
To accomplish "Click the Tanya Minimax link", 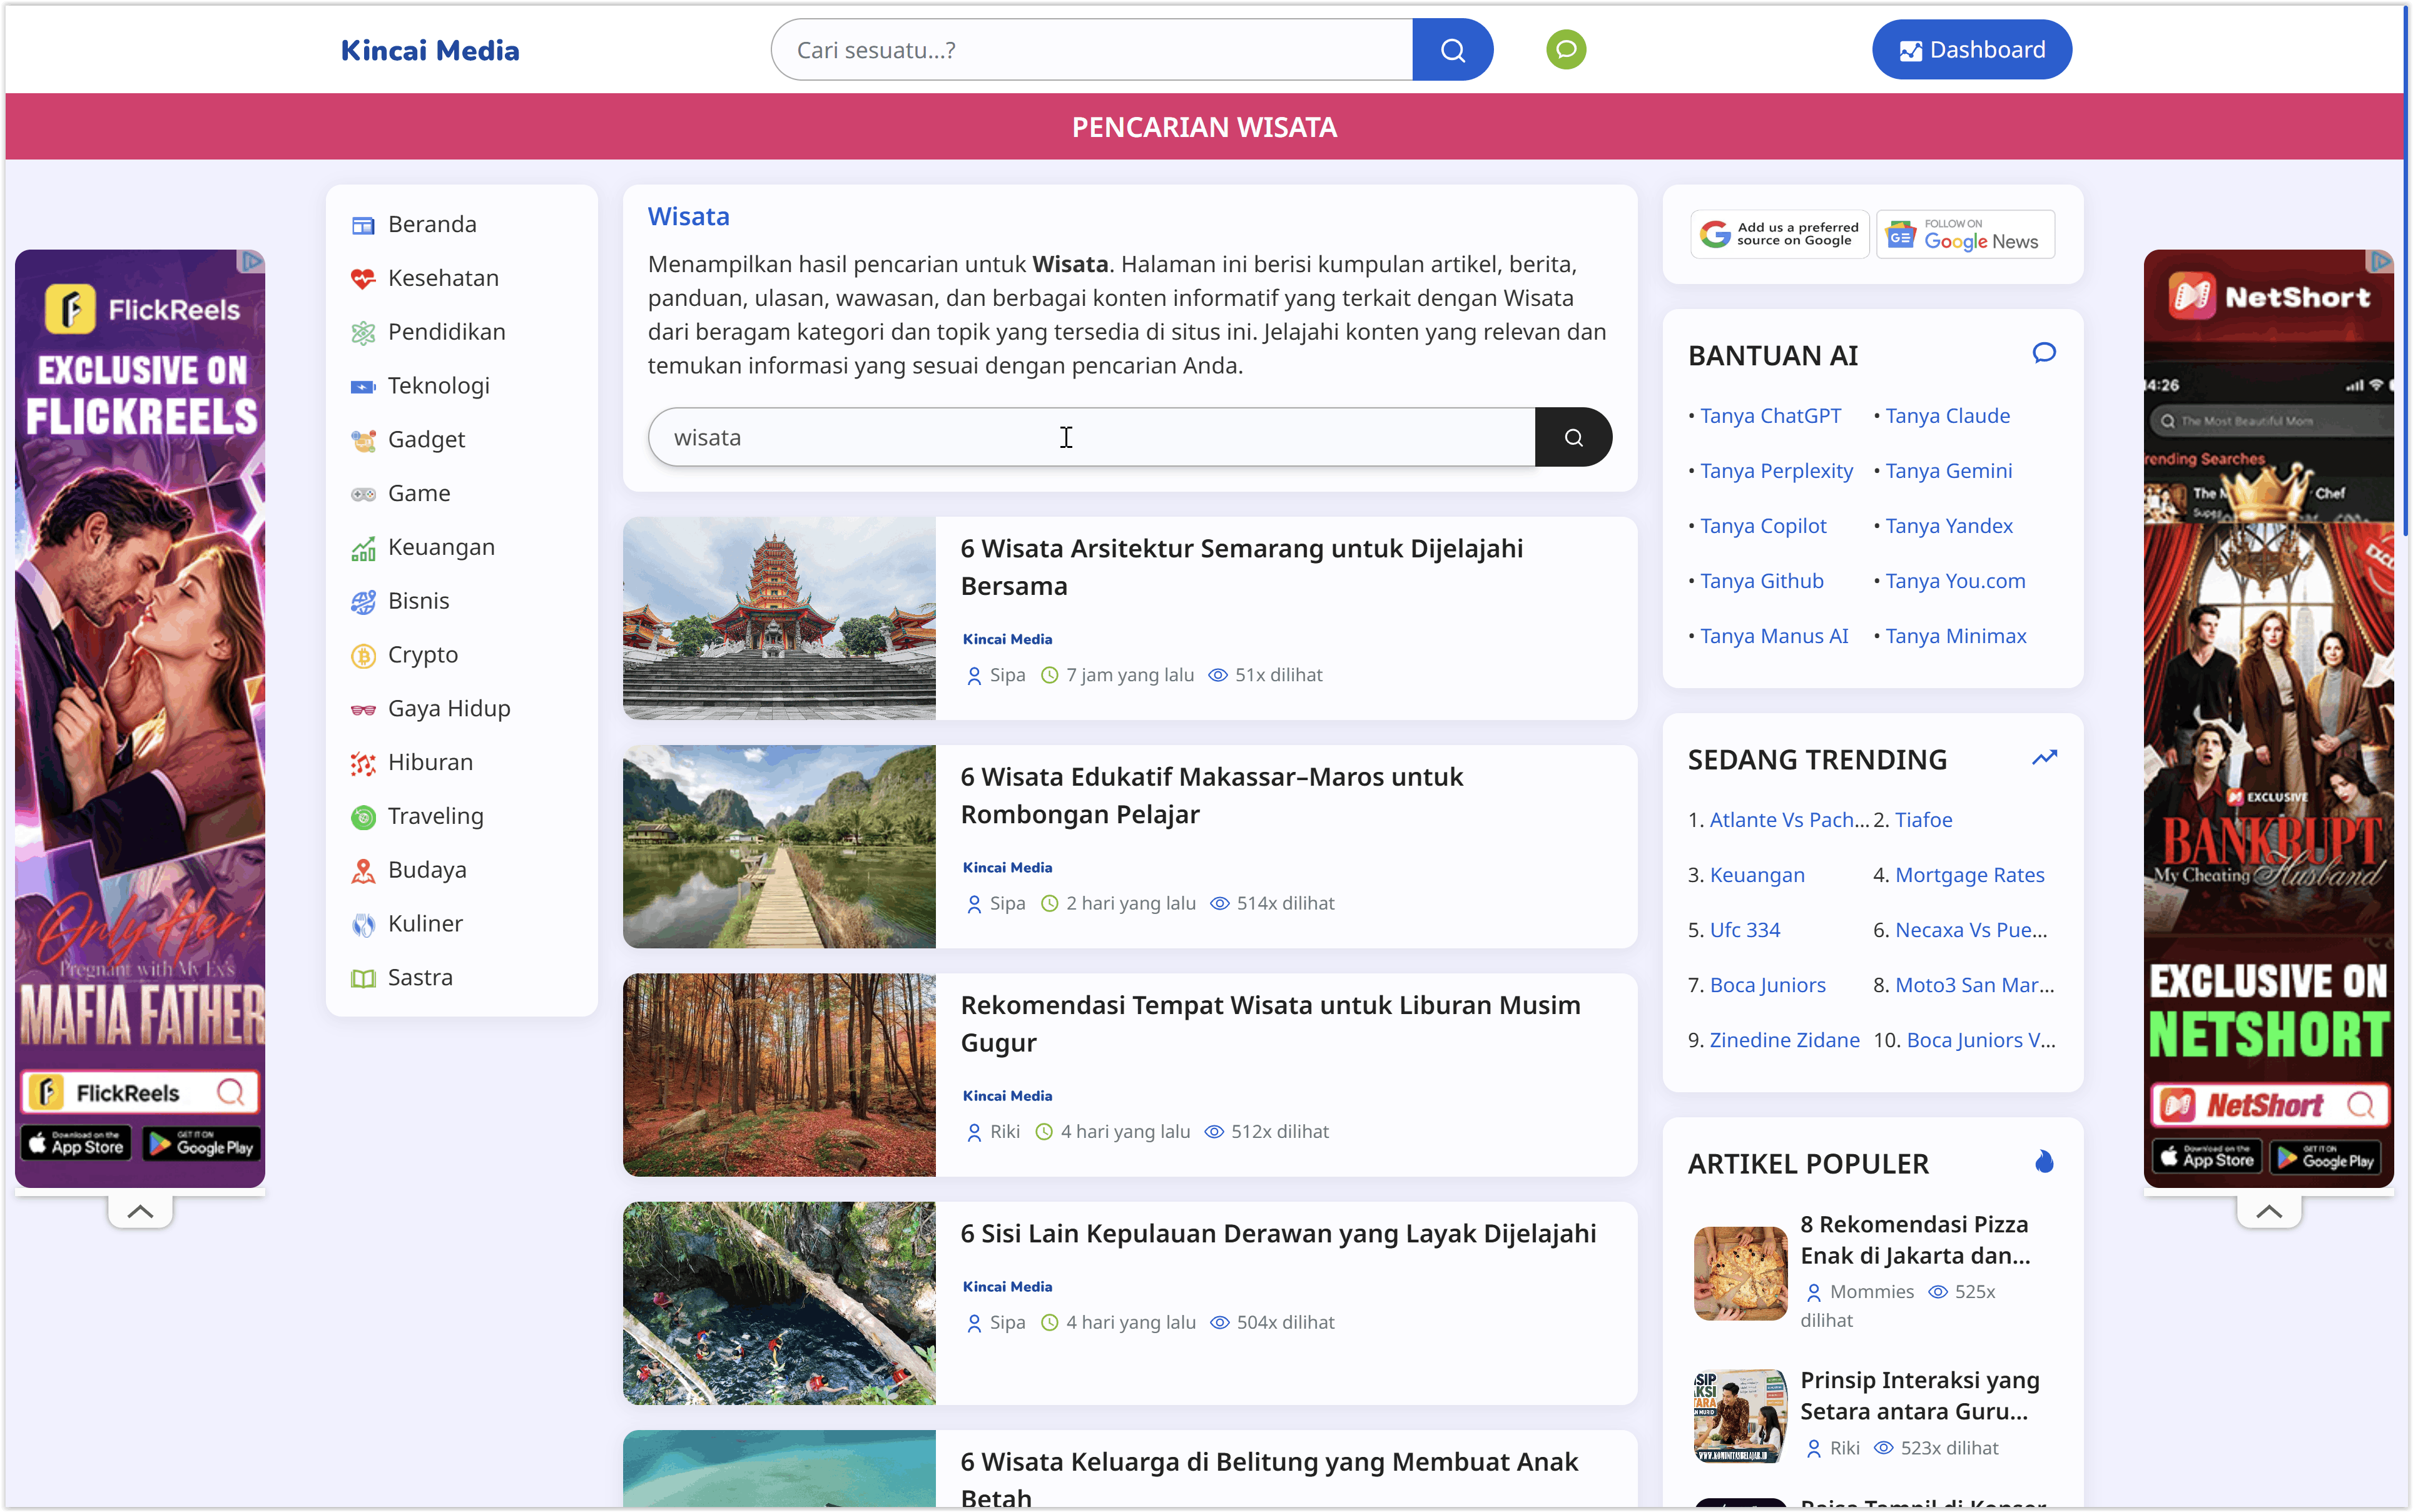I will click(1955, 636).
